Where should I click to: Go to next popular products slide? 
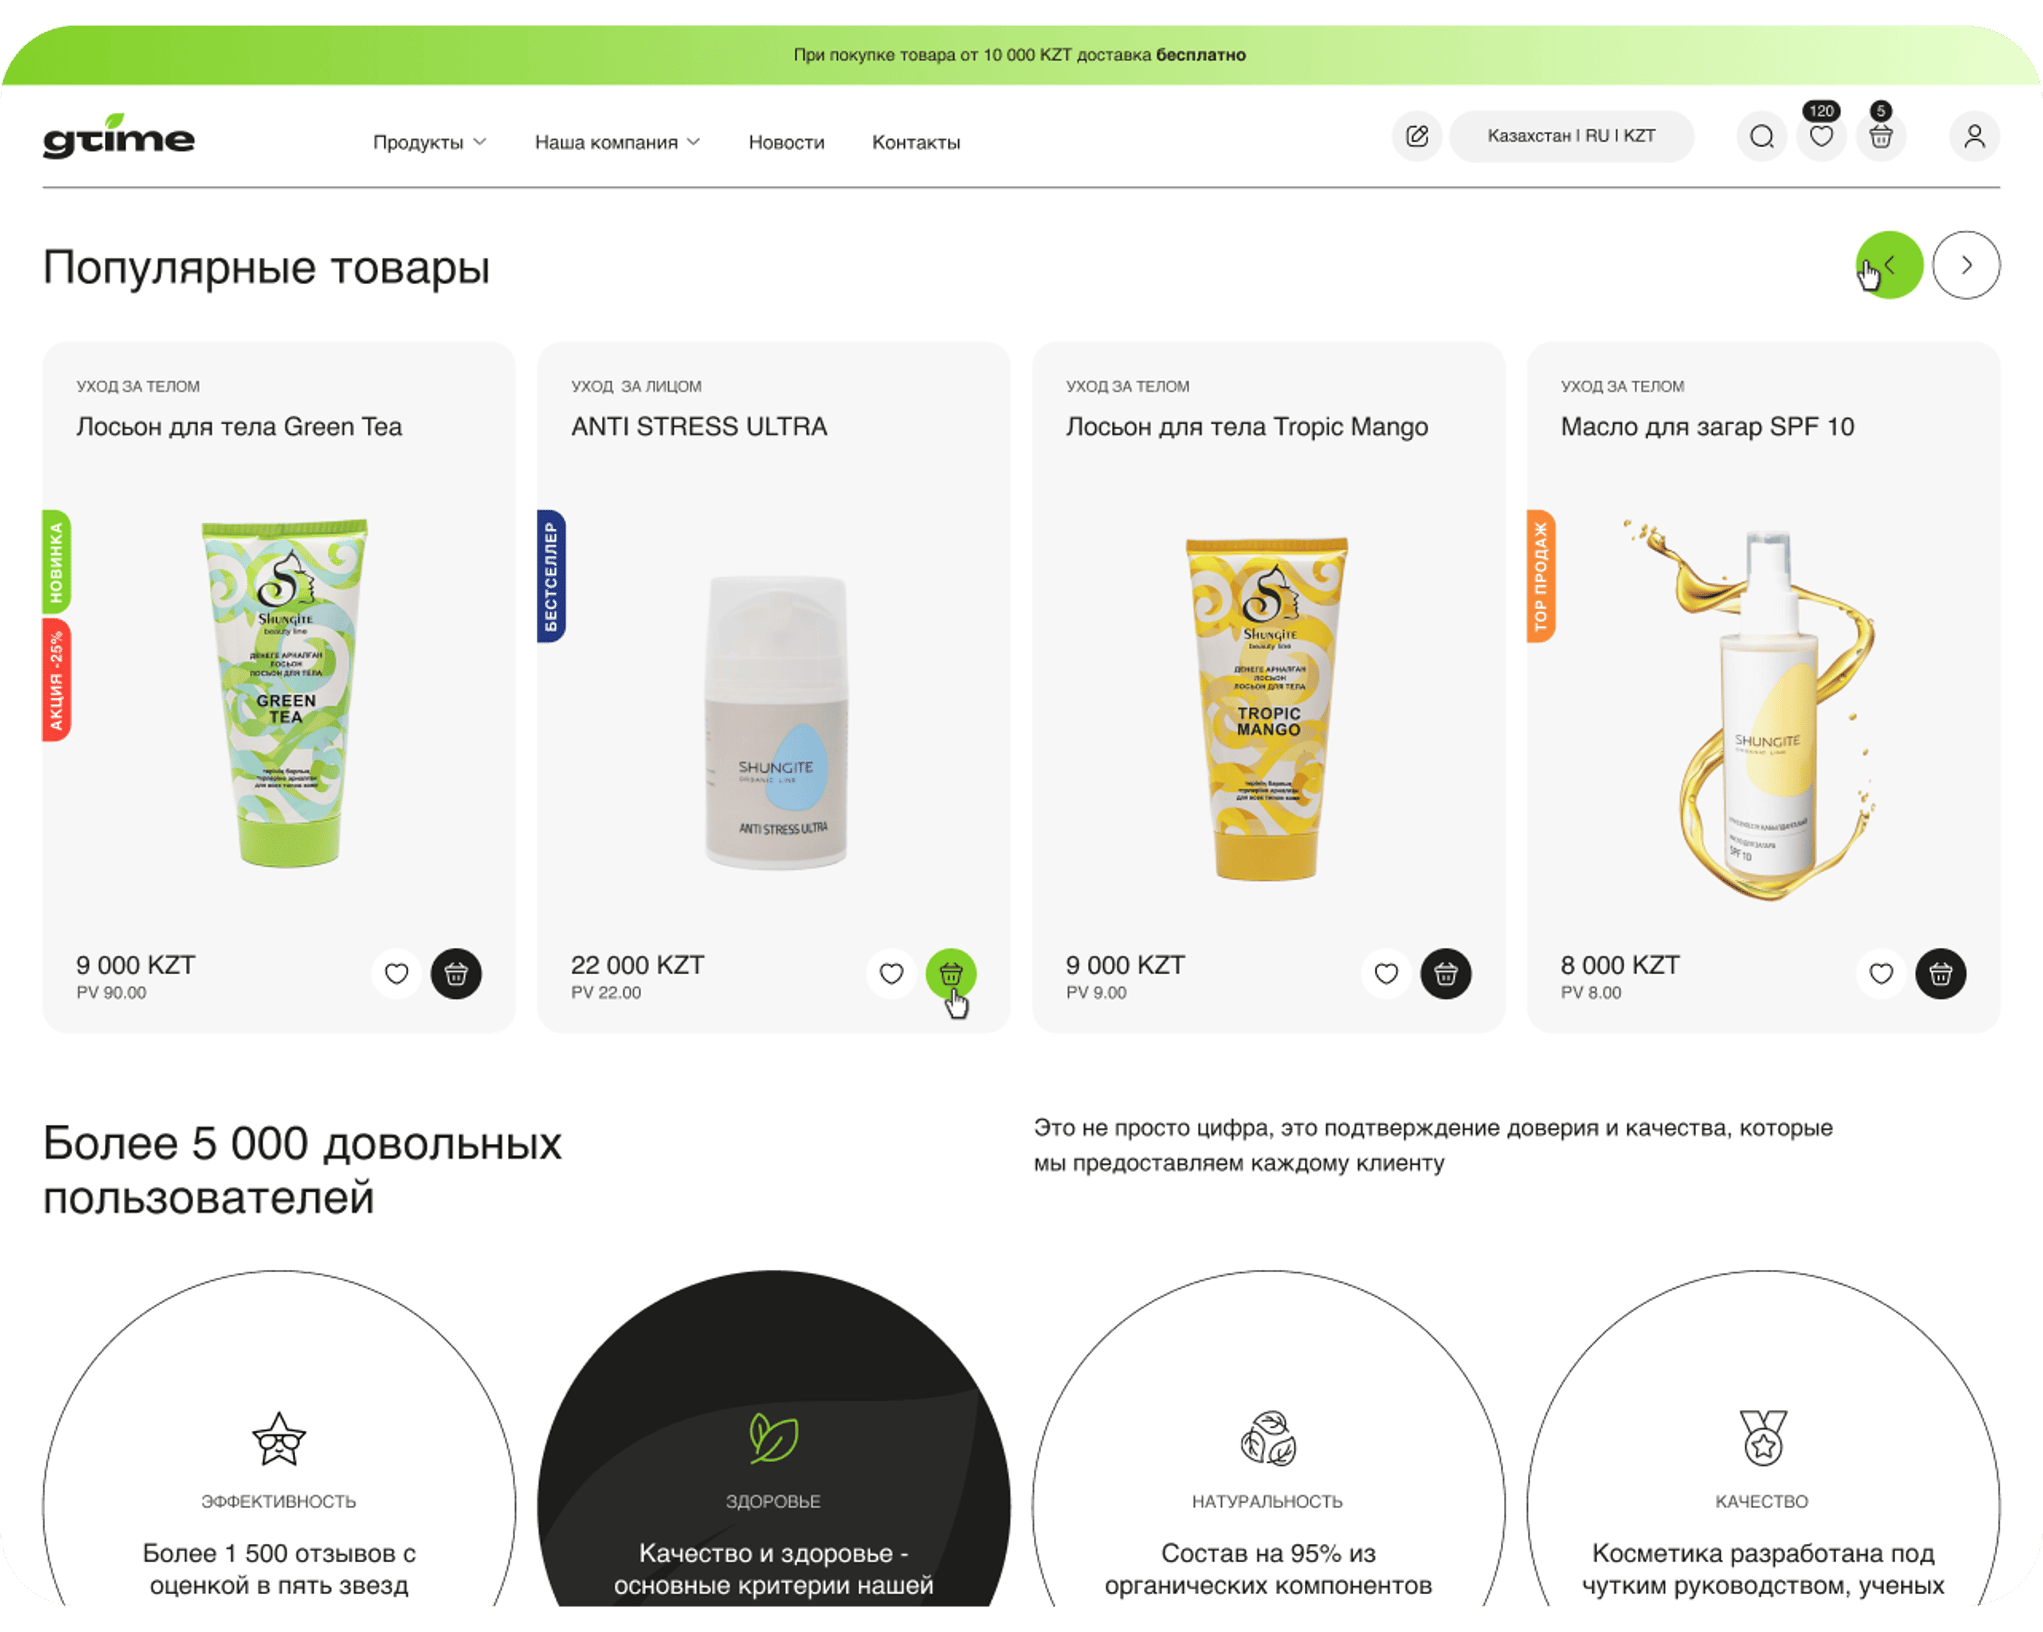pyautogui.click(x=1966, y=265)
